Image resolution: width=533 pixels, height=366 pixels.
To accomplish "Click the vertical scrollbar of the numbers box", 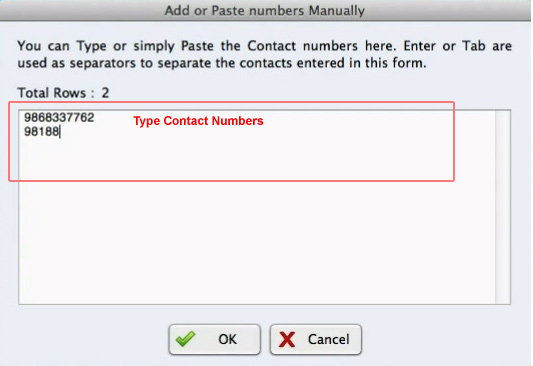I will (x=503, y=207).
